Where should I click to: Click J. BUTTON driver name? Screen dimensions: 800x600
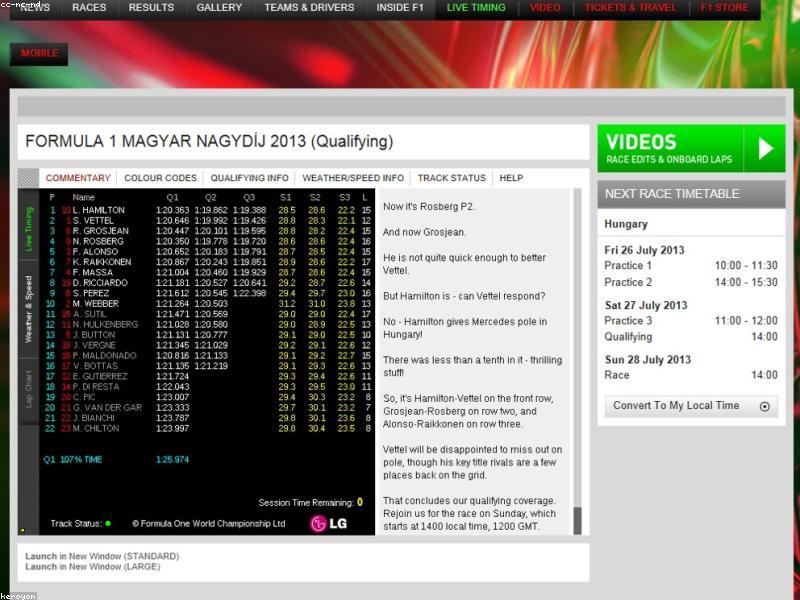(x=93, y=335)
